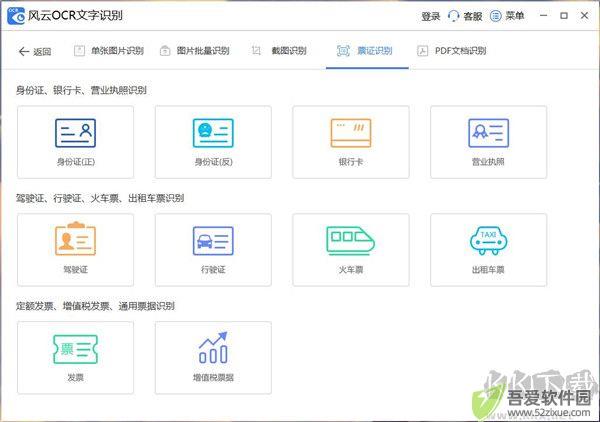Viewport: 600px width, 422px height.
Task: Click the 火车票 label
Action: [351, 270]
